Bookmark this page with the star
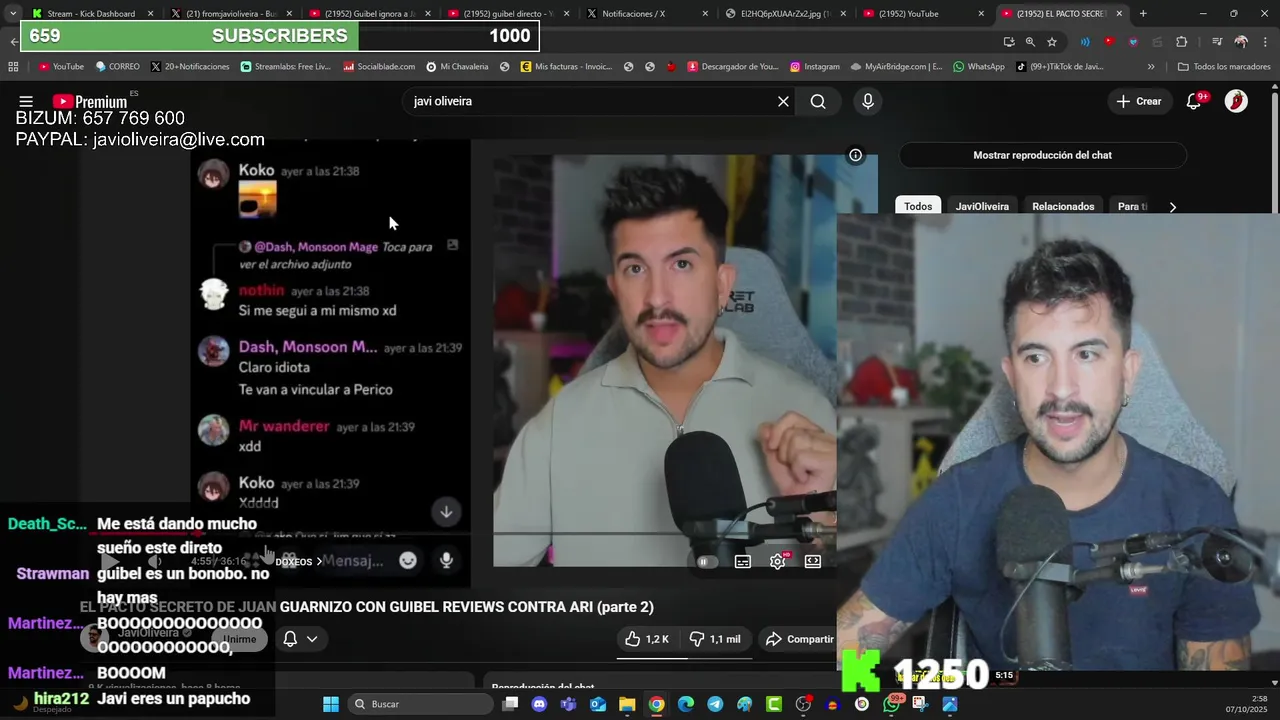The width and height of the screenshot is (1280, 720). click(1052, 42)
